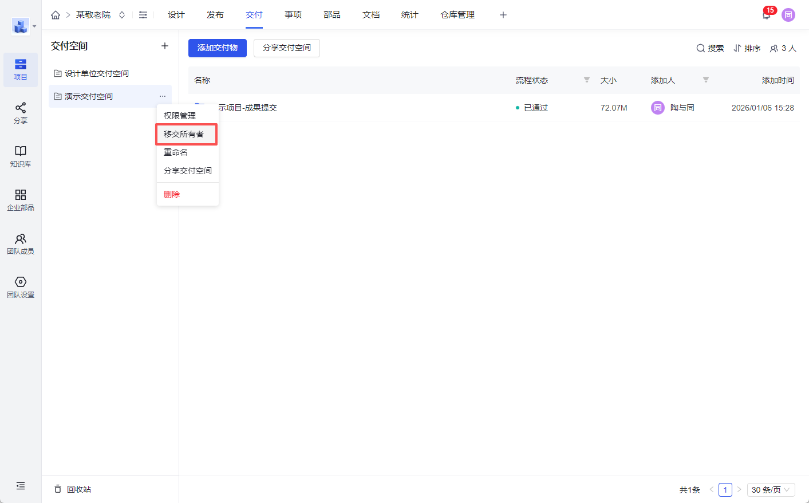Click the 分享交付空间 button in the toolbar
Viewport: 809px width, 503px height.
pos(285,48)
